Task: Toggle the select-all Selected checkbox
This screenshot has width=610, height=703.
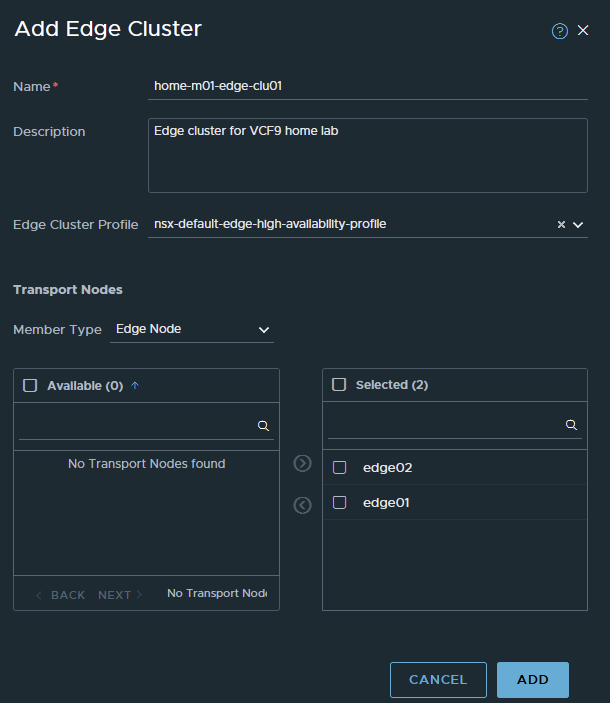Action: (x=339, y=385)
